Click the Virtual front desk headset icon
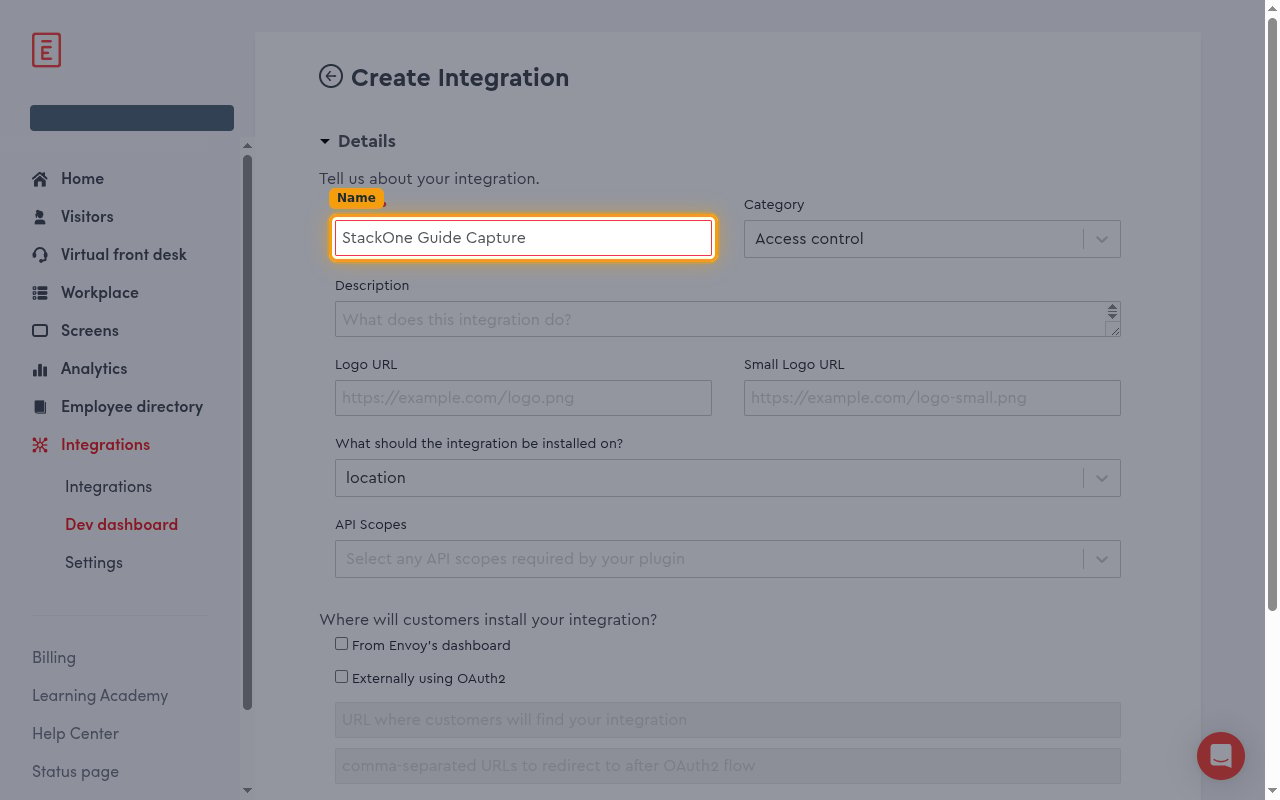Screen dimensions: 1280x800 pos(40,255)
